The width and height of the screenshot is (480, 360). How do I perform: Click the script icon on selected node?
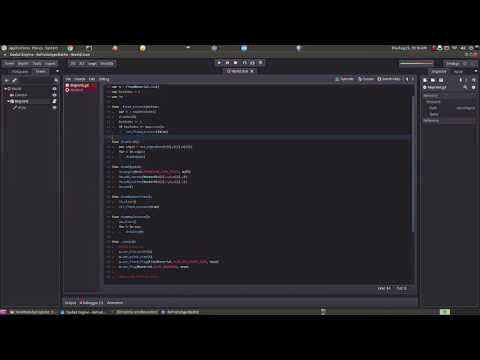54,101
